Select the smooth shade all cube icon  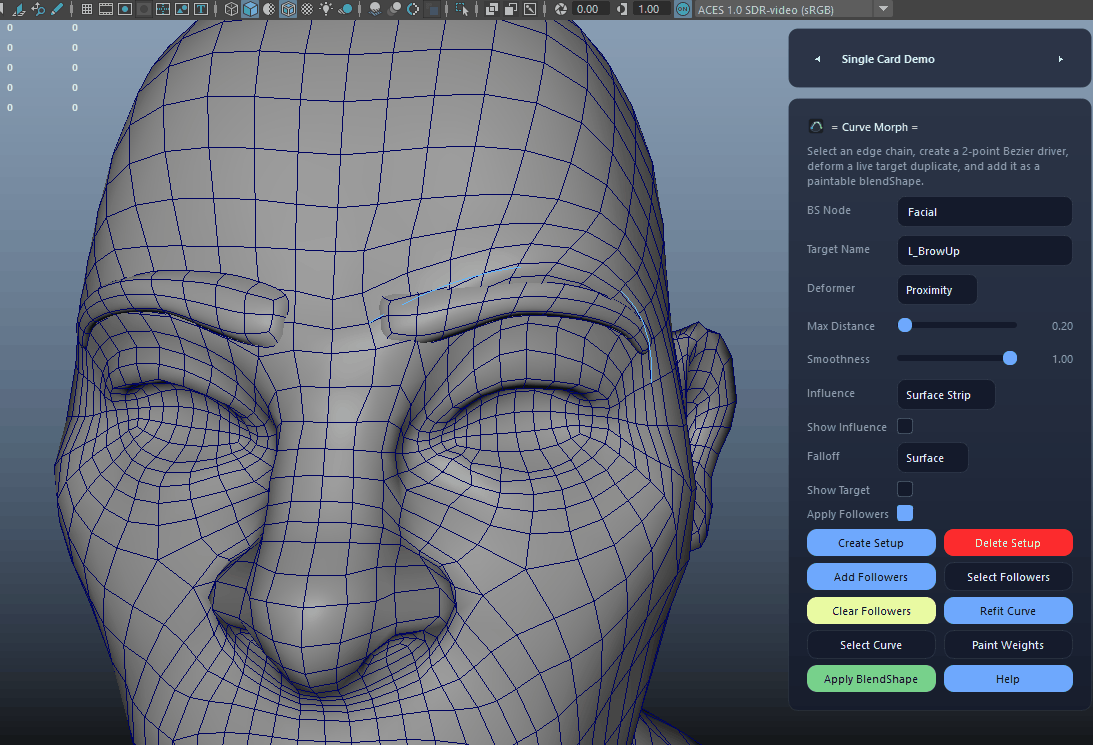pyautogui.click(x=250, y=9)
